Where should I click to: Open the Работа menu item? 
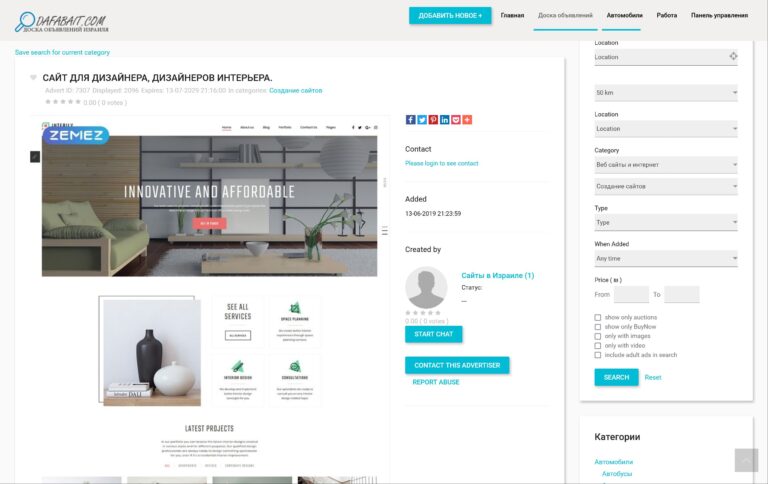667,16
